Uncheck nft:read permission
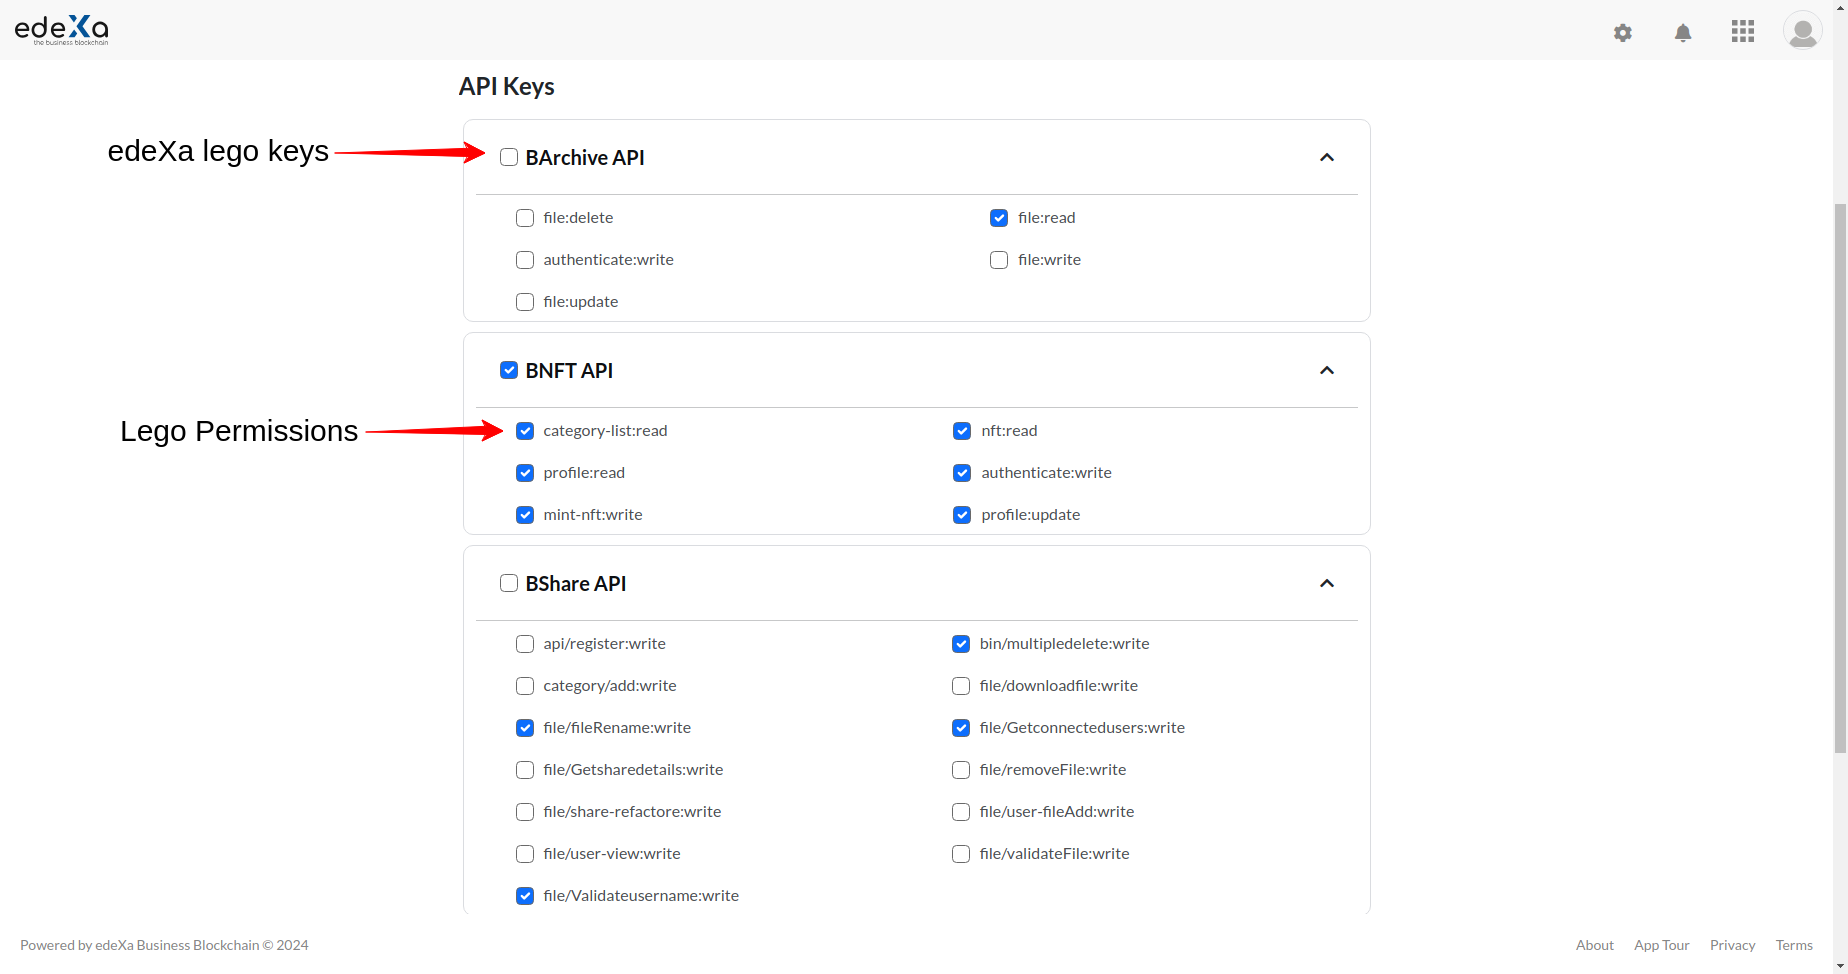The height and width of the screenshot is (974, 1848). pos(962,431)
